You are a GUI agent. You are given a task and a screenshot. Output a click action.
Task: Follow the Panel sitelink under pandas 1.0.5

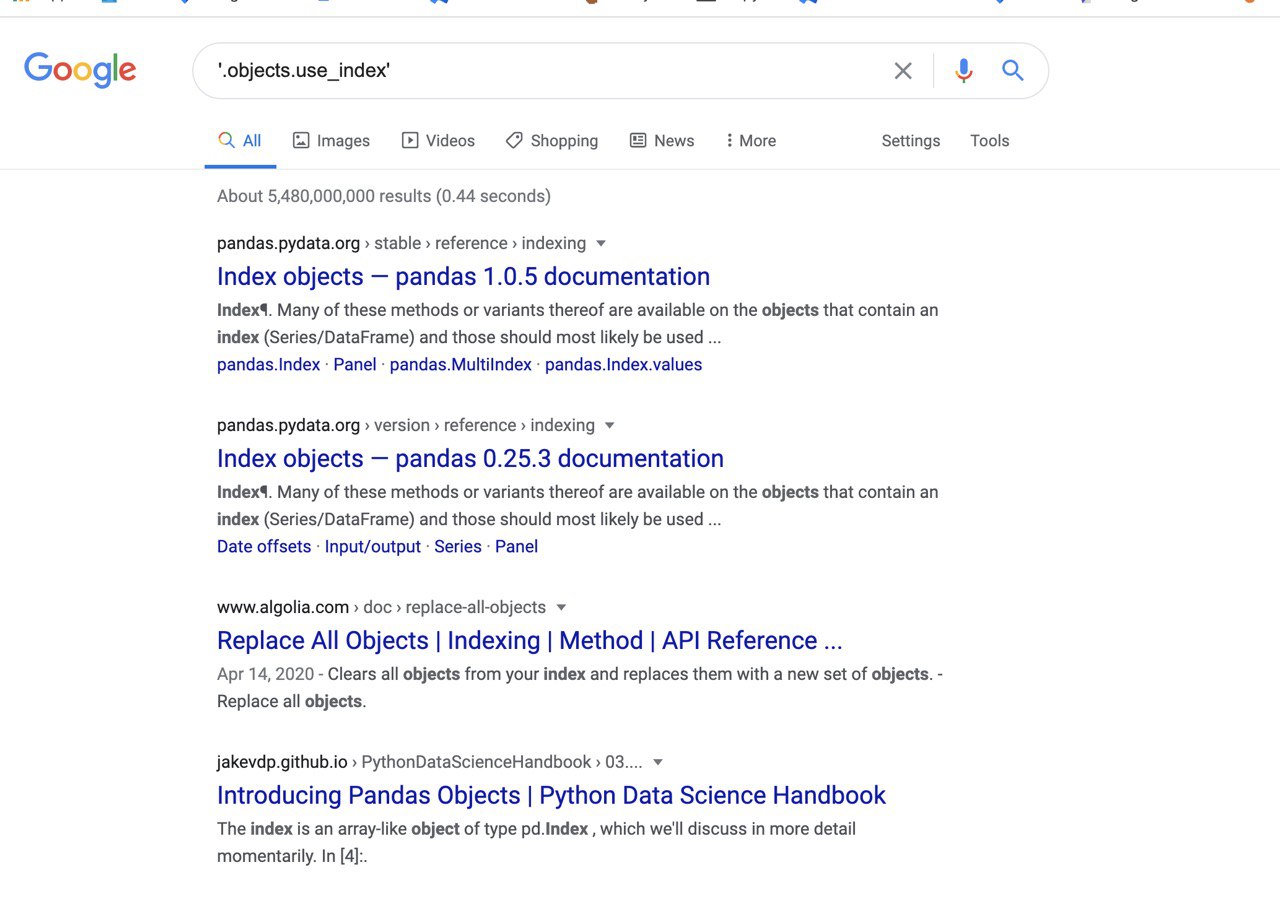[x=355, y=365]
